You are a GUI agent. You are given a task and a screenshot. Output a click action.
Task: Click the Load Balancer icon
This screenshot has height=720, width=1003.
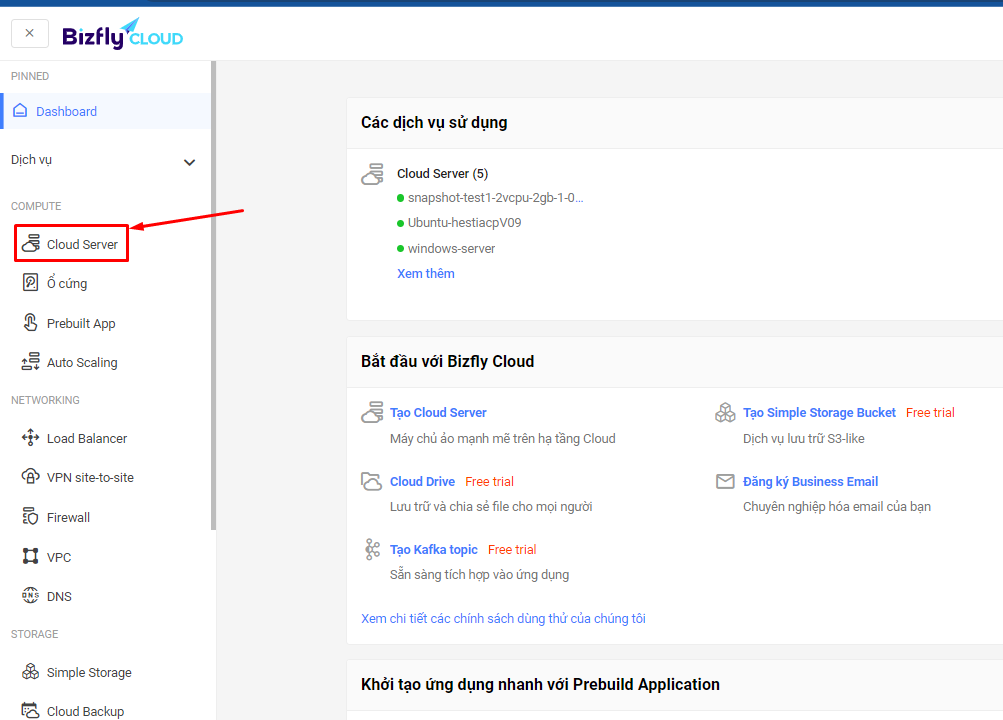(x=31, y=438)
